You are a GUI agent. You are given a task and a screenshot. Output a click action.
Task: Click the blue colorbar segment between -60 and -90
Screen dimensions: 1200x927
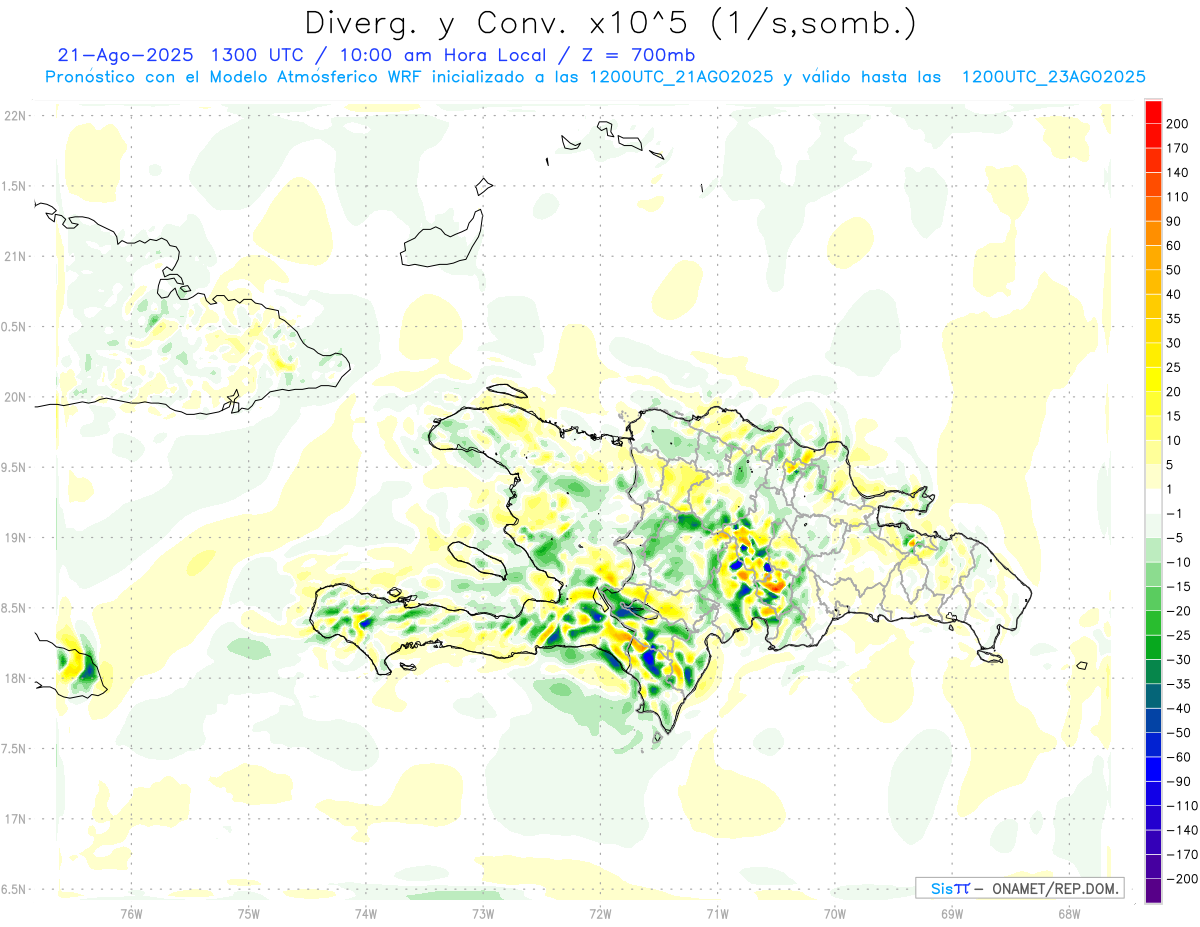coord(1153,770)
